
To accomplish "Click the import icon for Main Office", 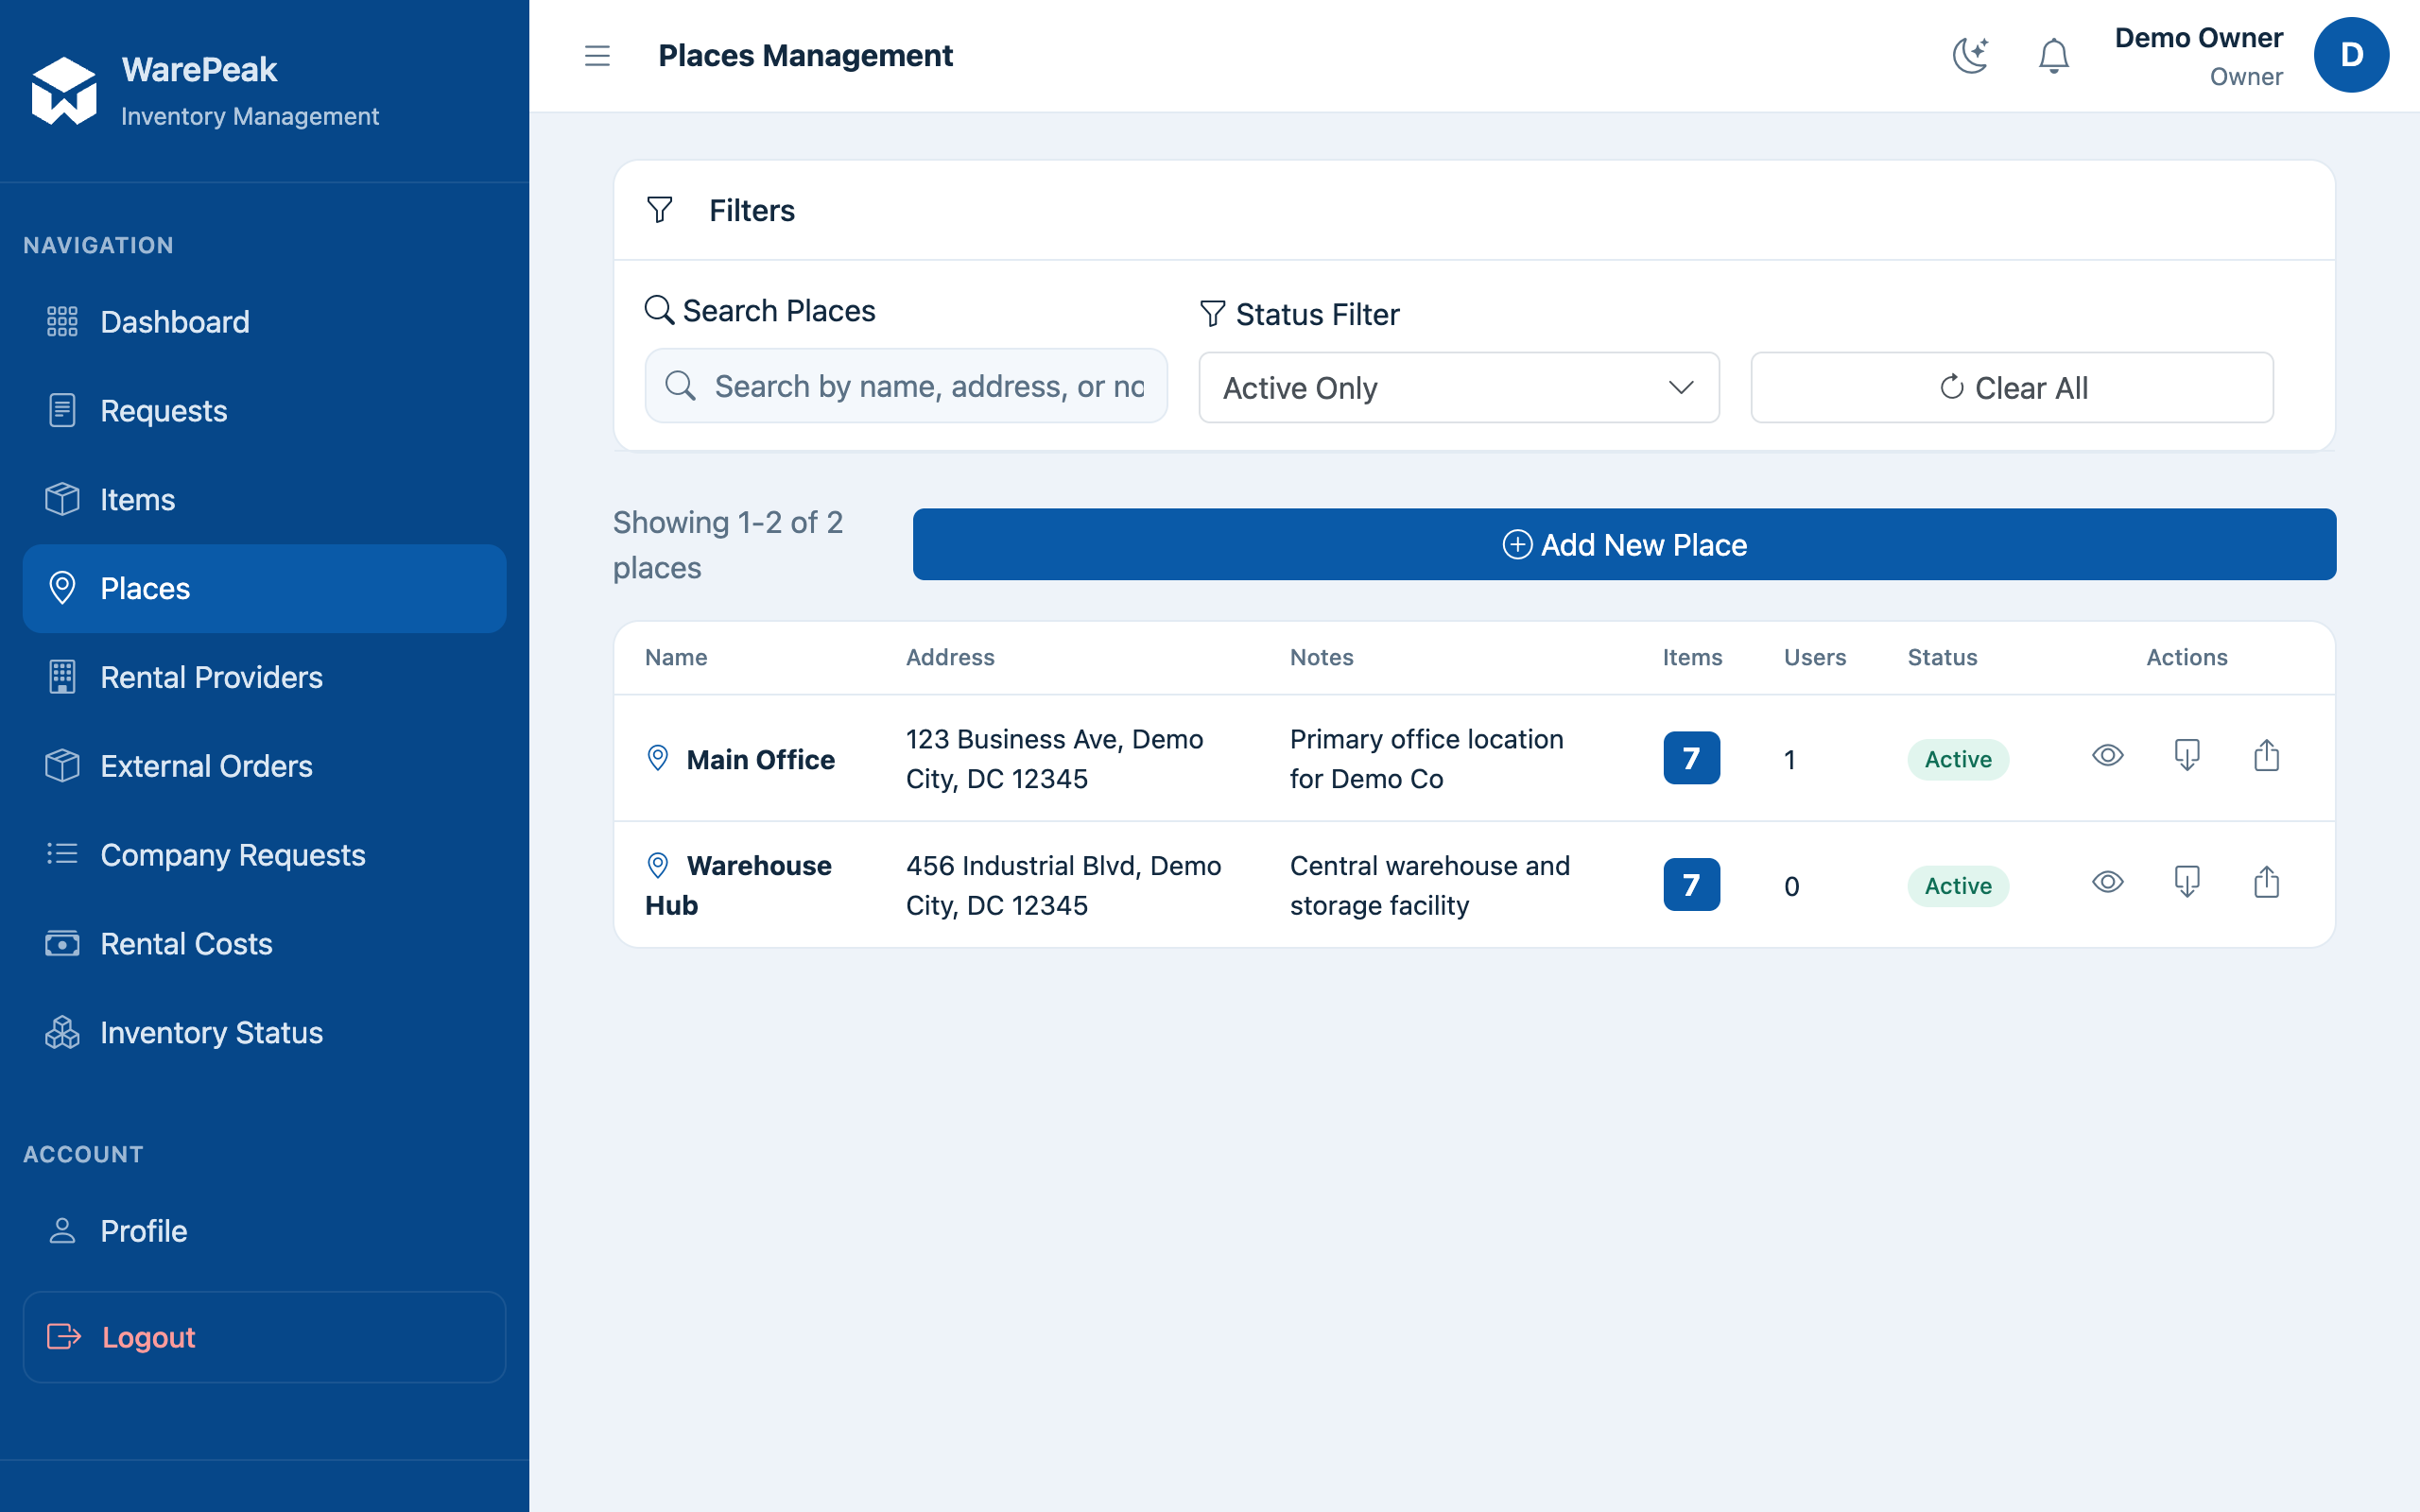I will click(2187, 756).
